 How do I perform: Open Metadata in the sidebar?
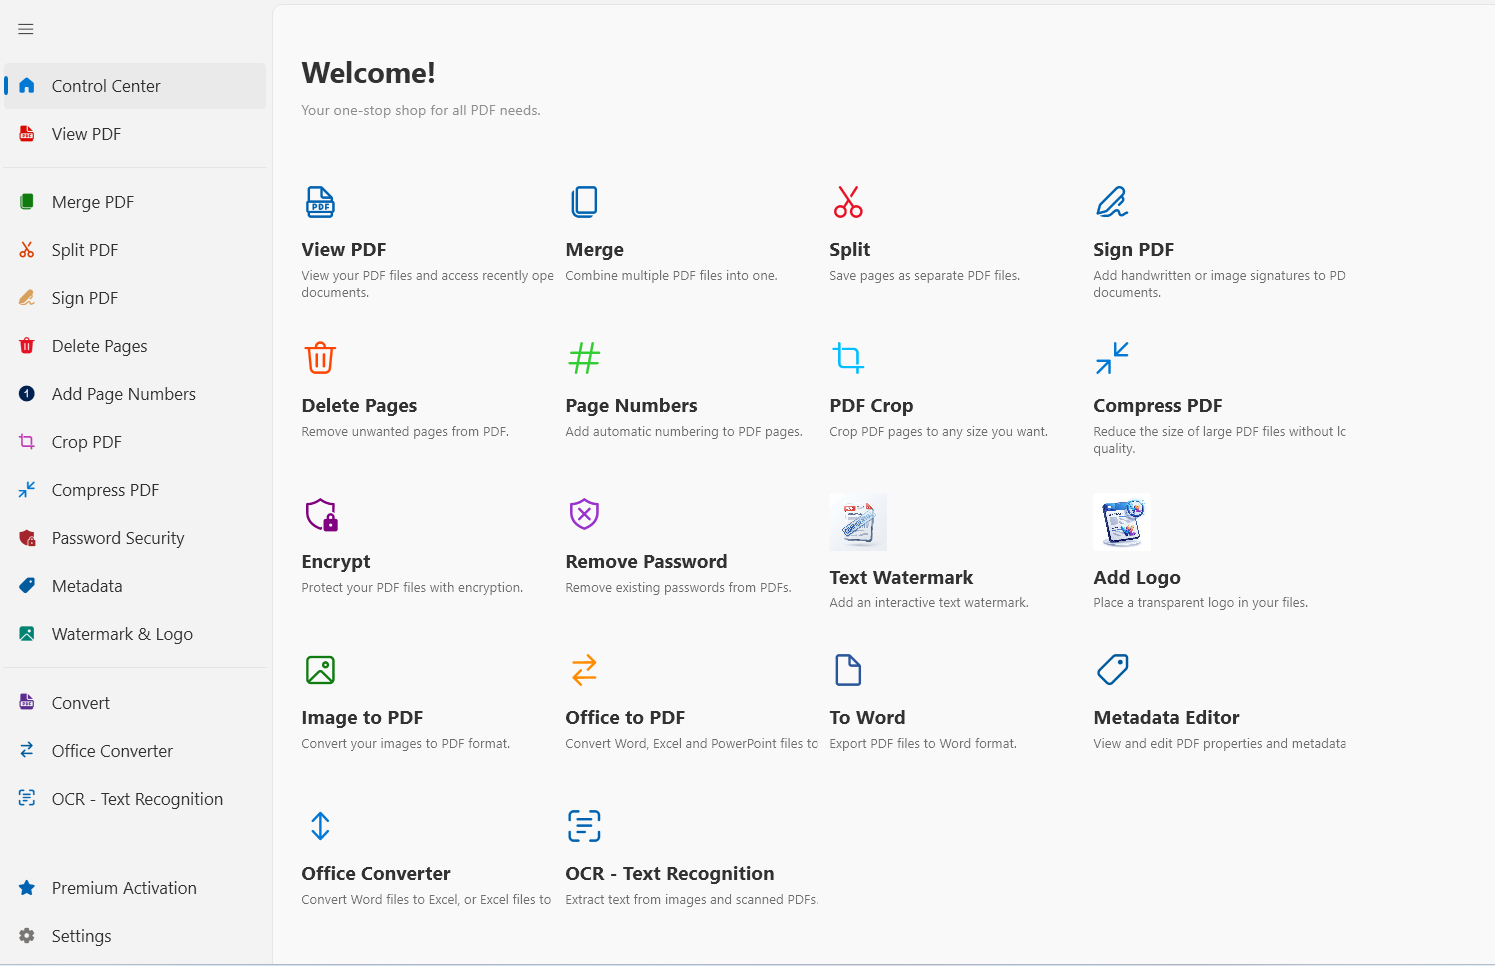pyautogui.click(x=135, y=586)
